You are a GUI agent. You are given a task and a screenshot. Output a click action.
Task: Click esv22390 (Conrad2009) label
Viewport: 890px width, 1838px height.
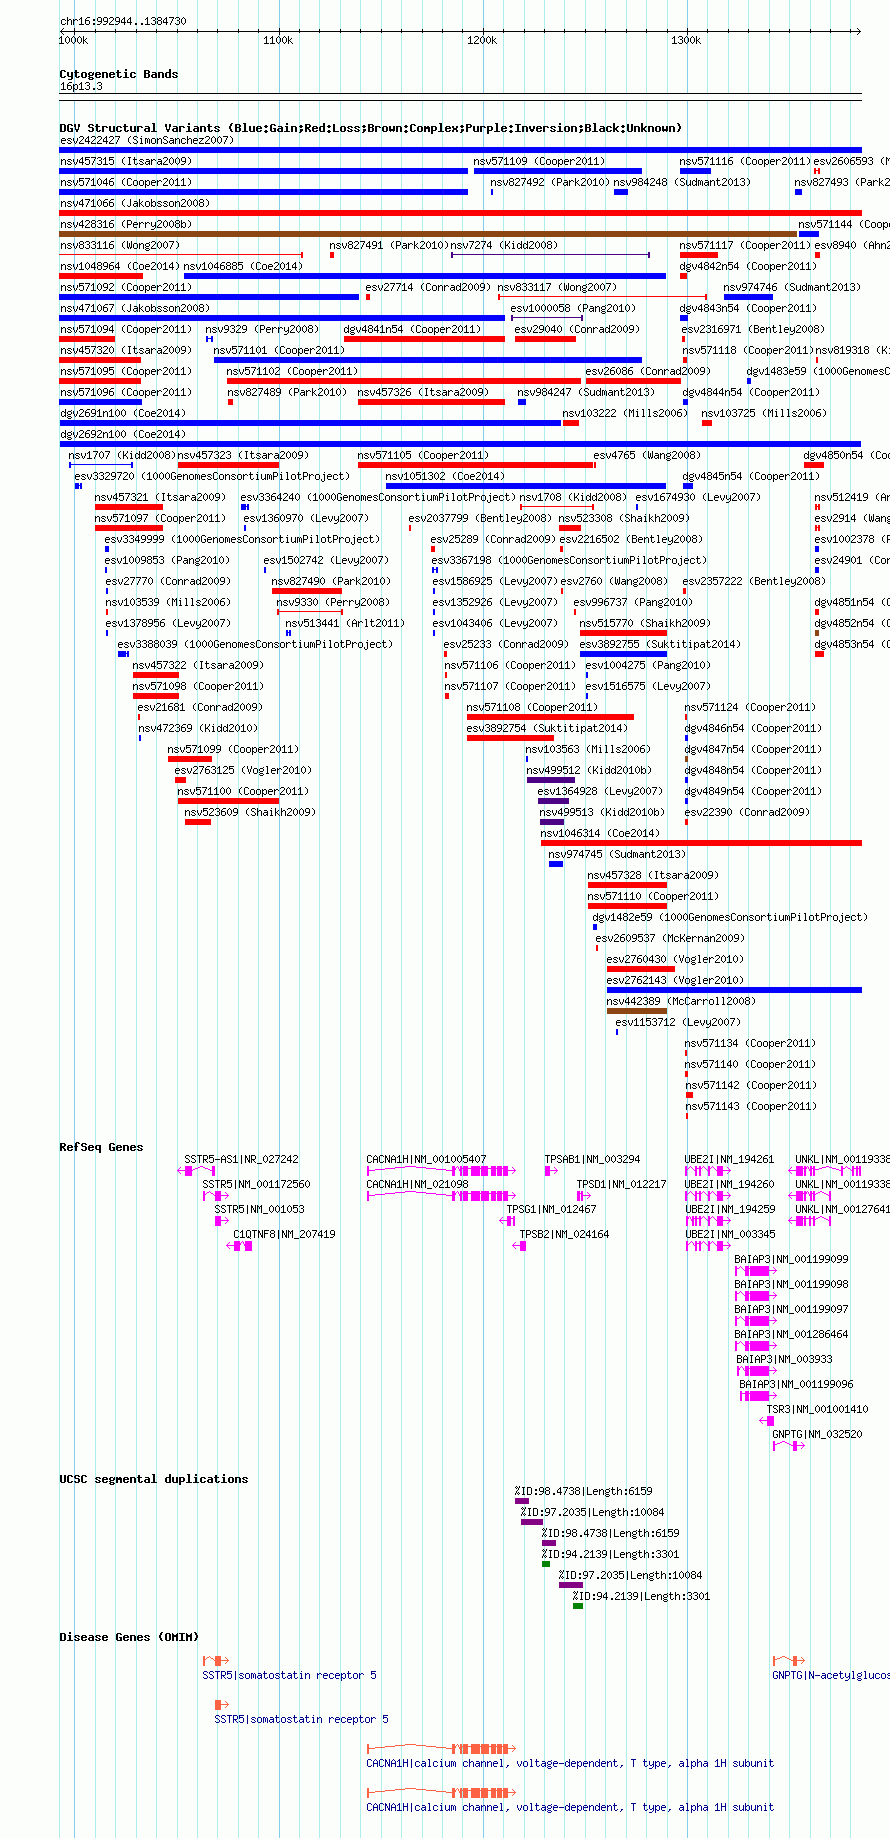pyautogui.click(x=747, y=812)
